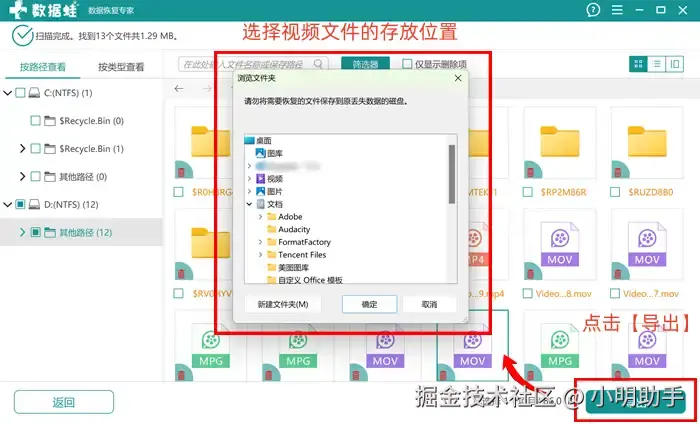Expand the 图片 folder node
Image resolution: width=700 pixels, height=425 pixels.
point(250,192)
